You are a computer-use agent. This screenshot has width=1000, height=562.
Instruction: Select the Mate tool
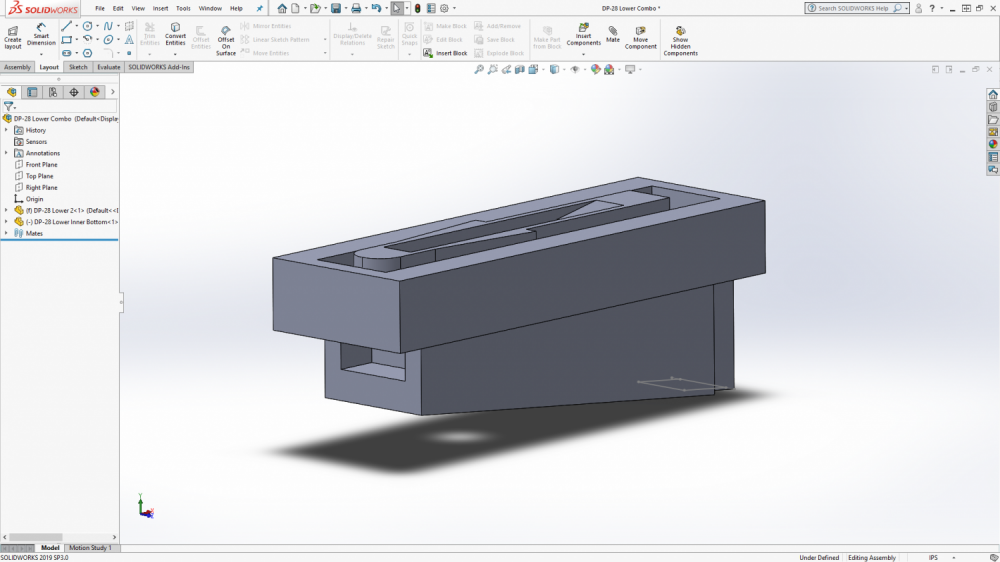[613, 32]
